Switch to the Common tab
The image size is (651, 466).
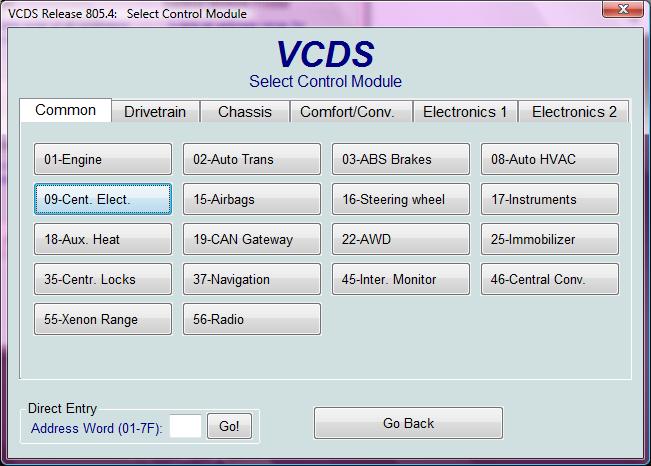(66, 110)
